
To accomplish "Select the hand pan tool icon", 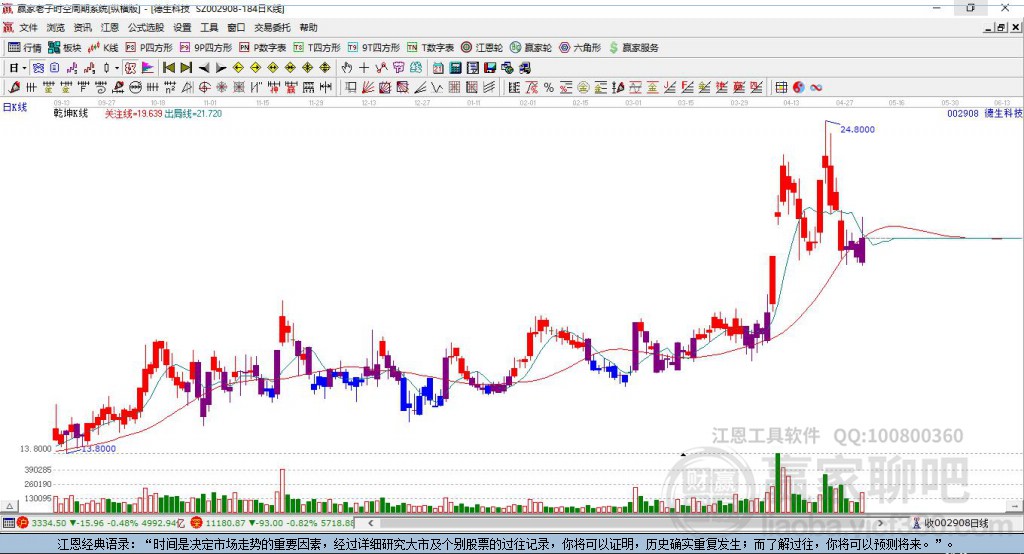I will pyautogui.click(x=347, y=67).
